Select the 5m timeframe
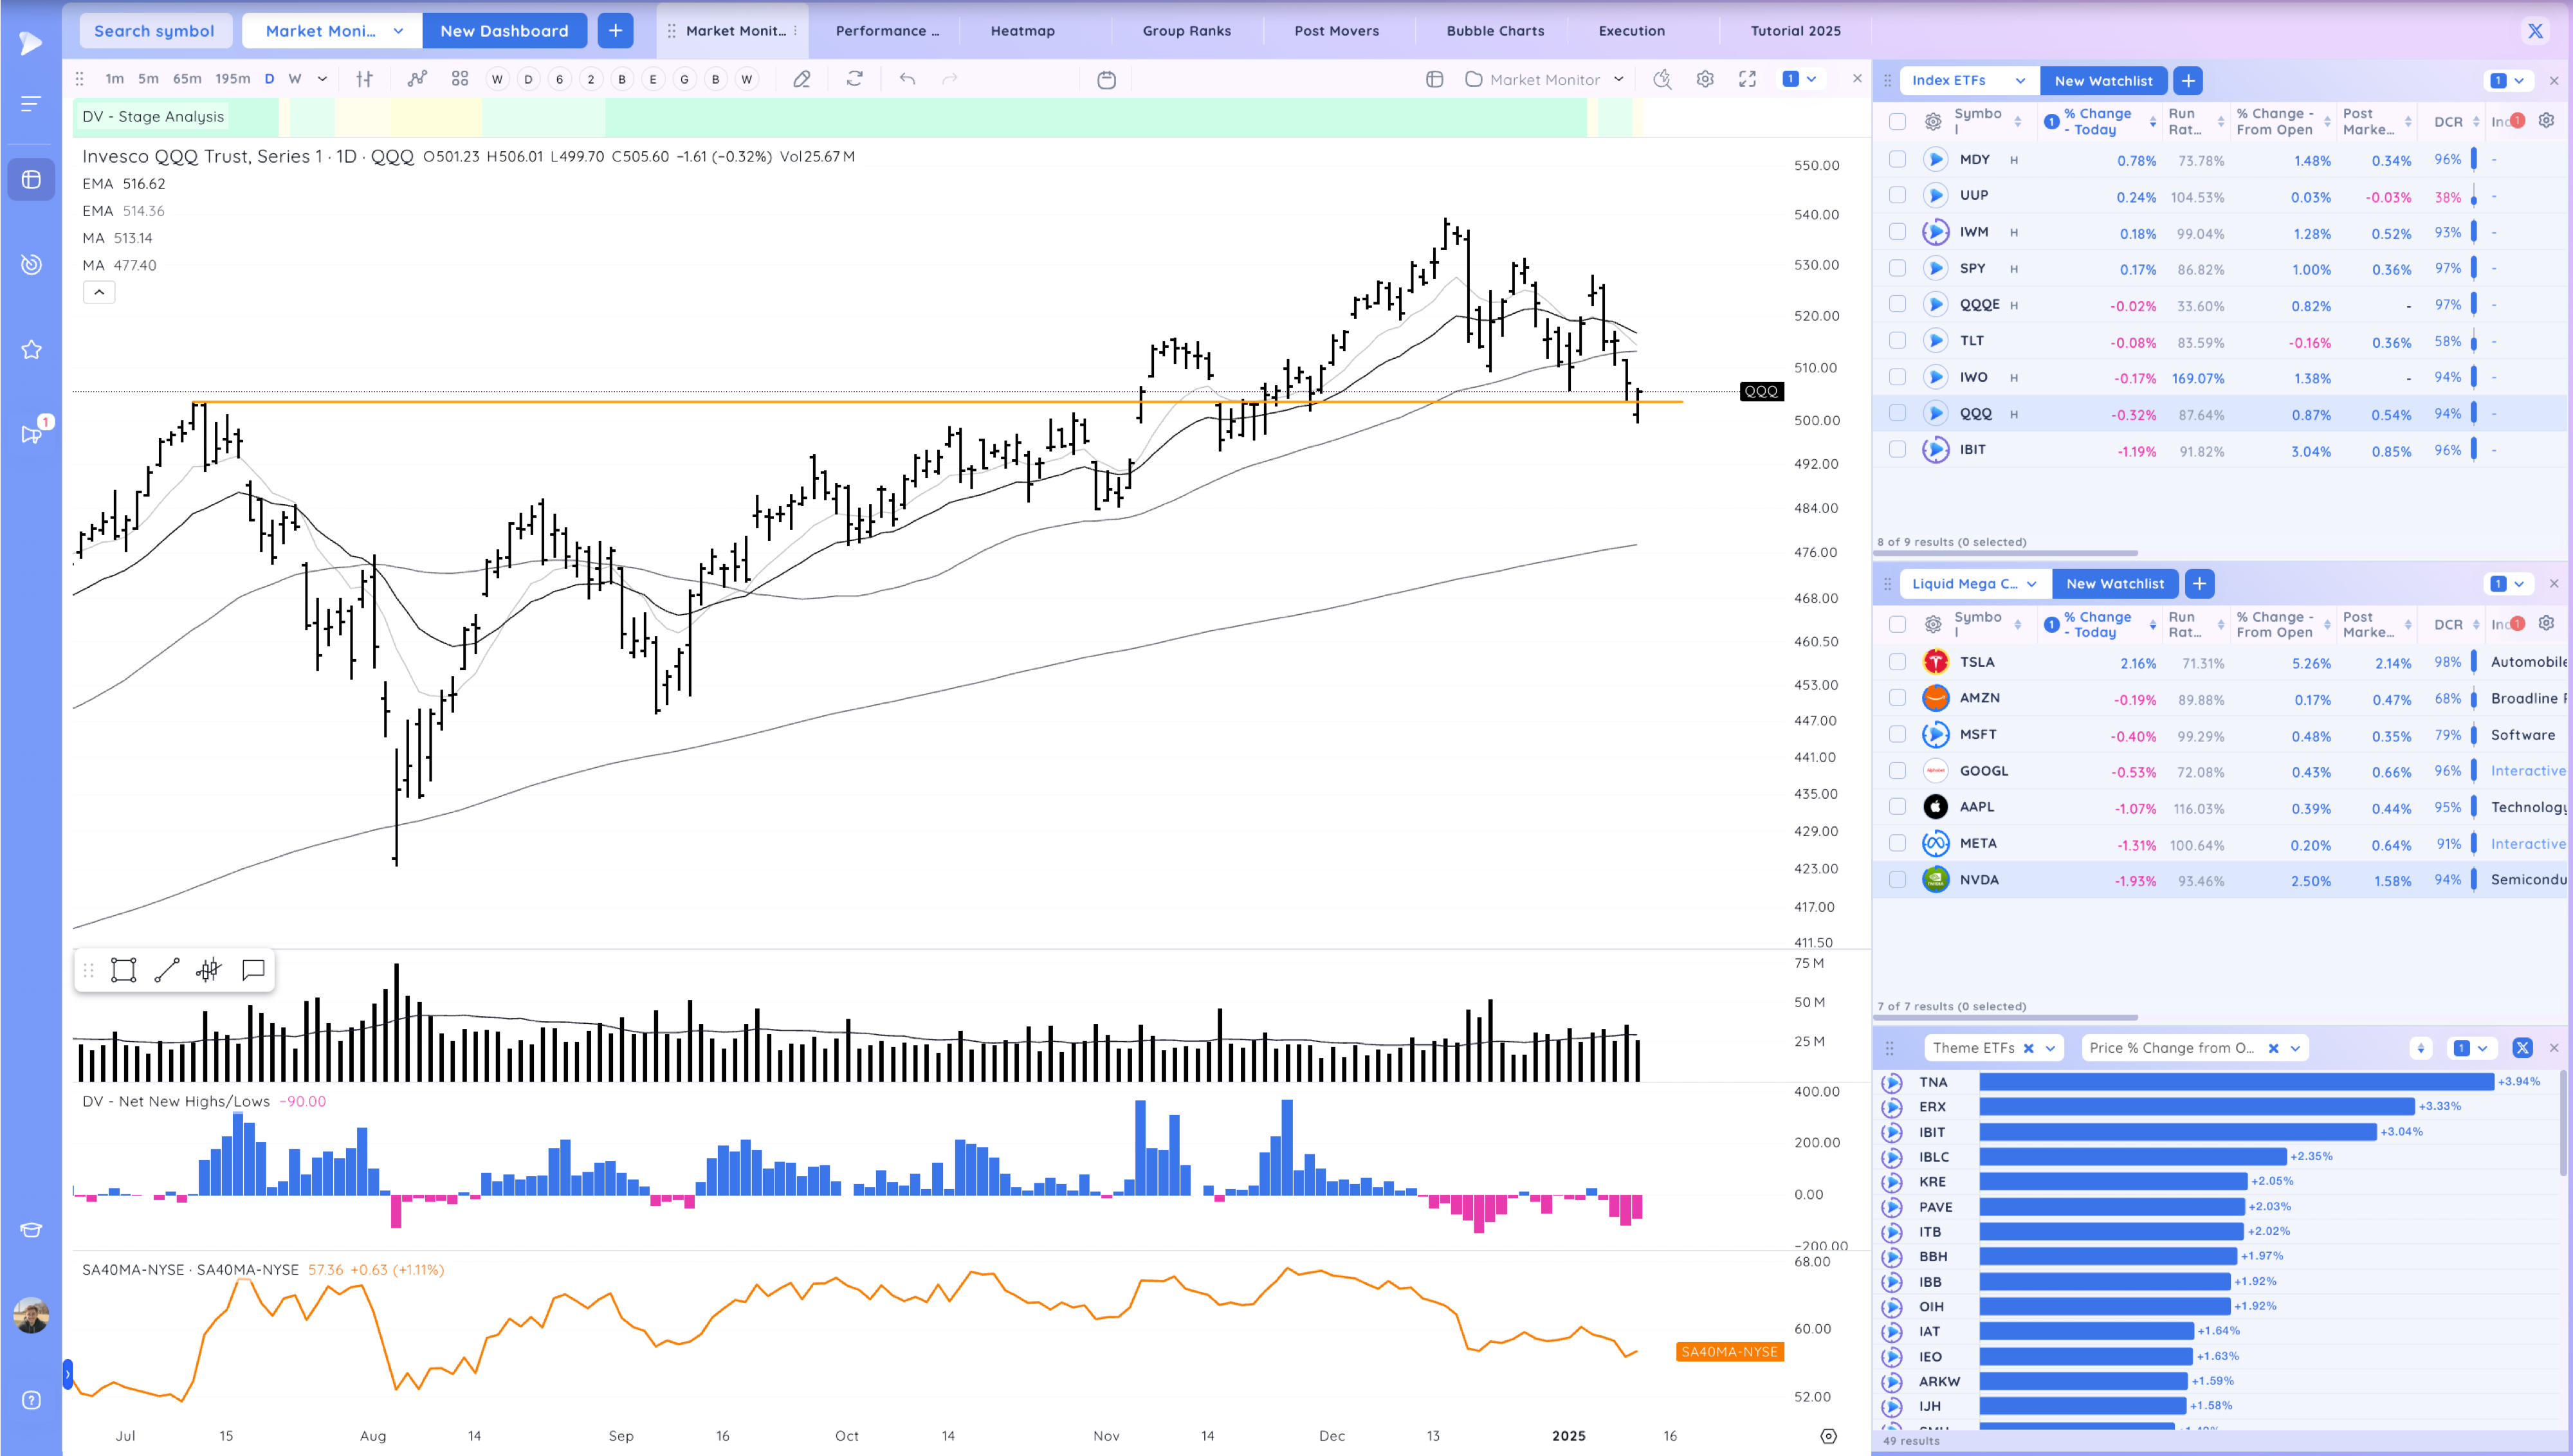Screen dimensions: 2573x1456 tap(148, 79)
